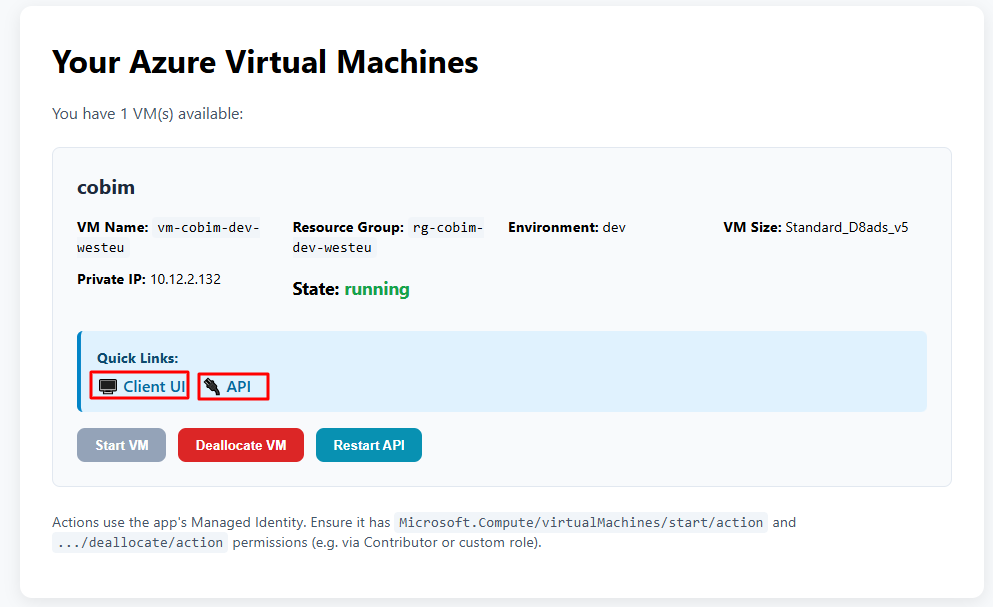Click the vm-cobim-dev-westeu VM name value
Screen dimensions: 993x607
207,227
